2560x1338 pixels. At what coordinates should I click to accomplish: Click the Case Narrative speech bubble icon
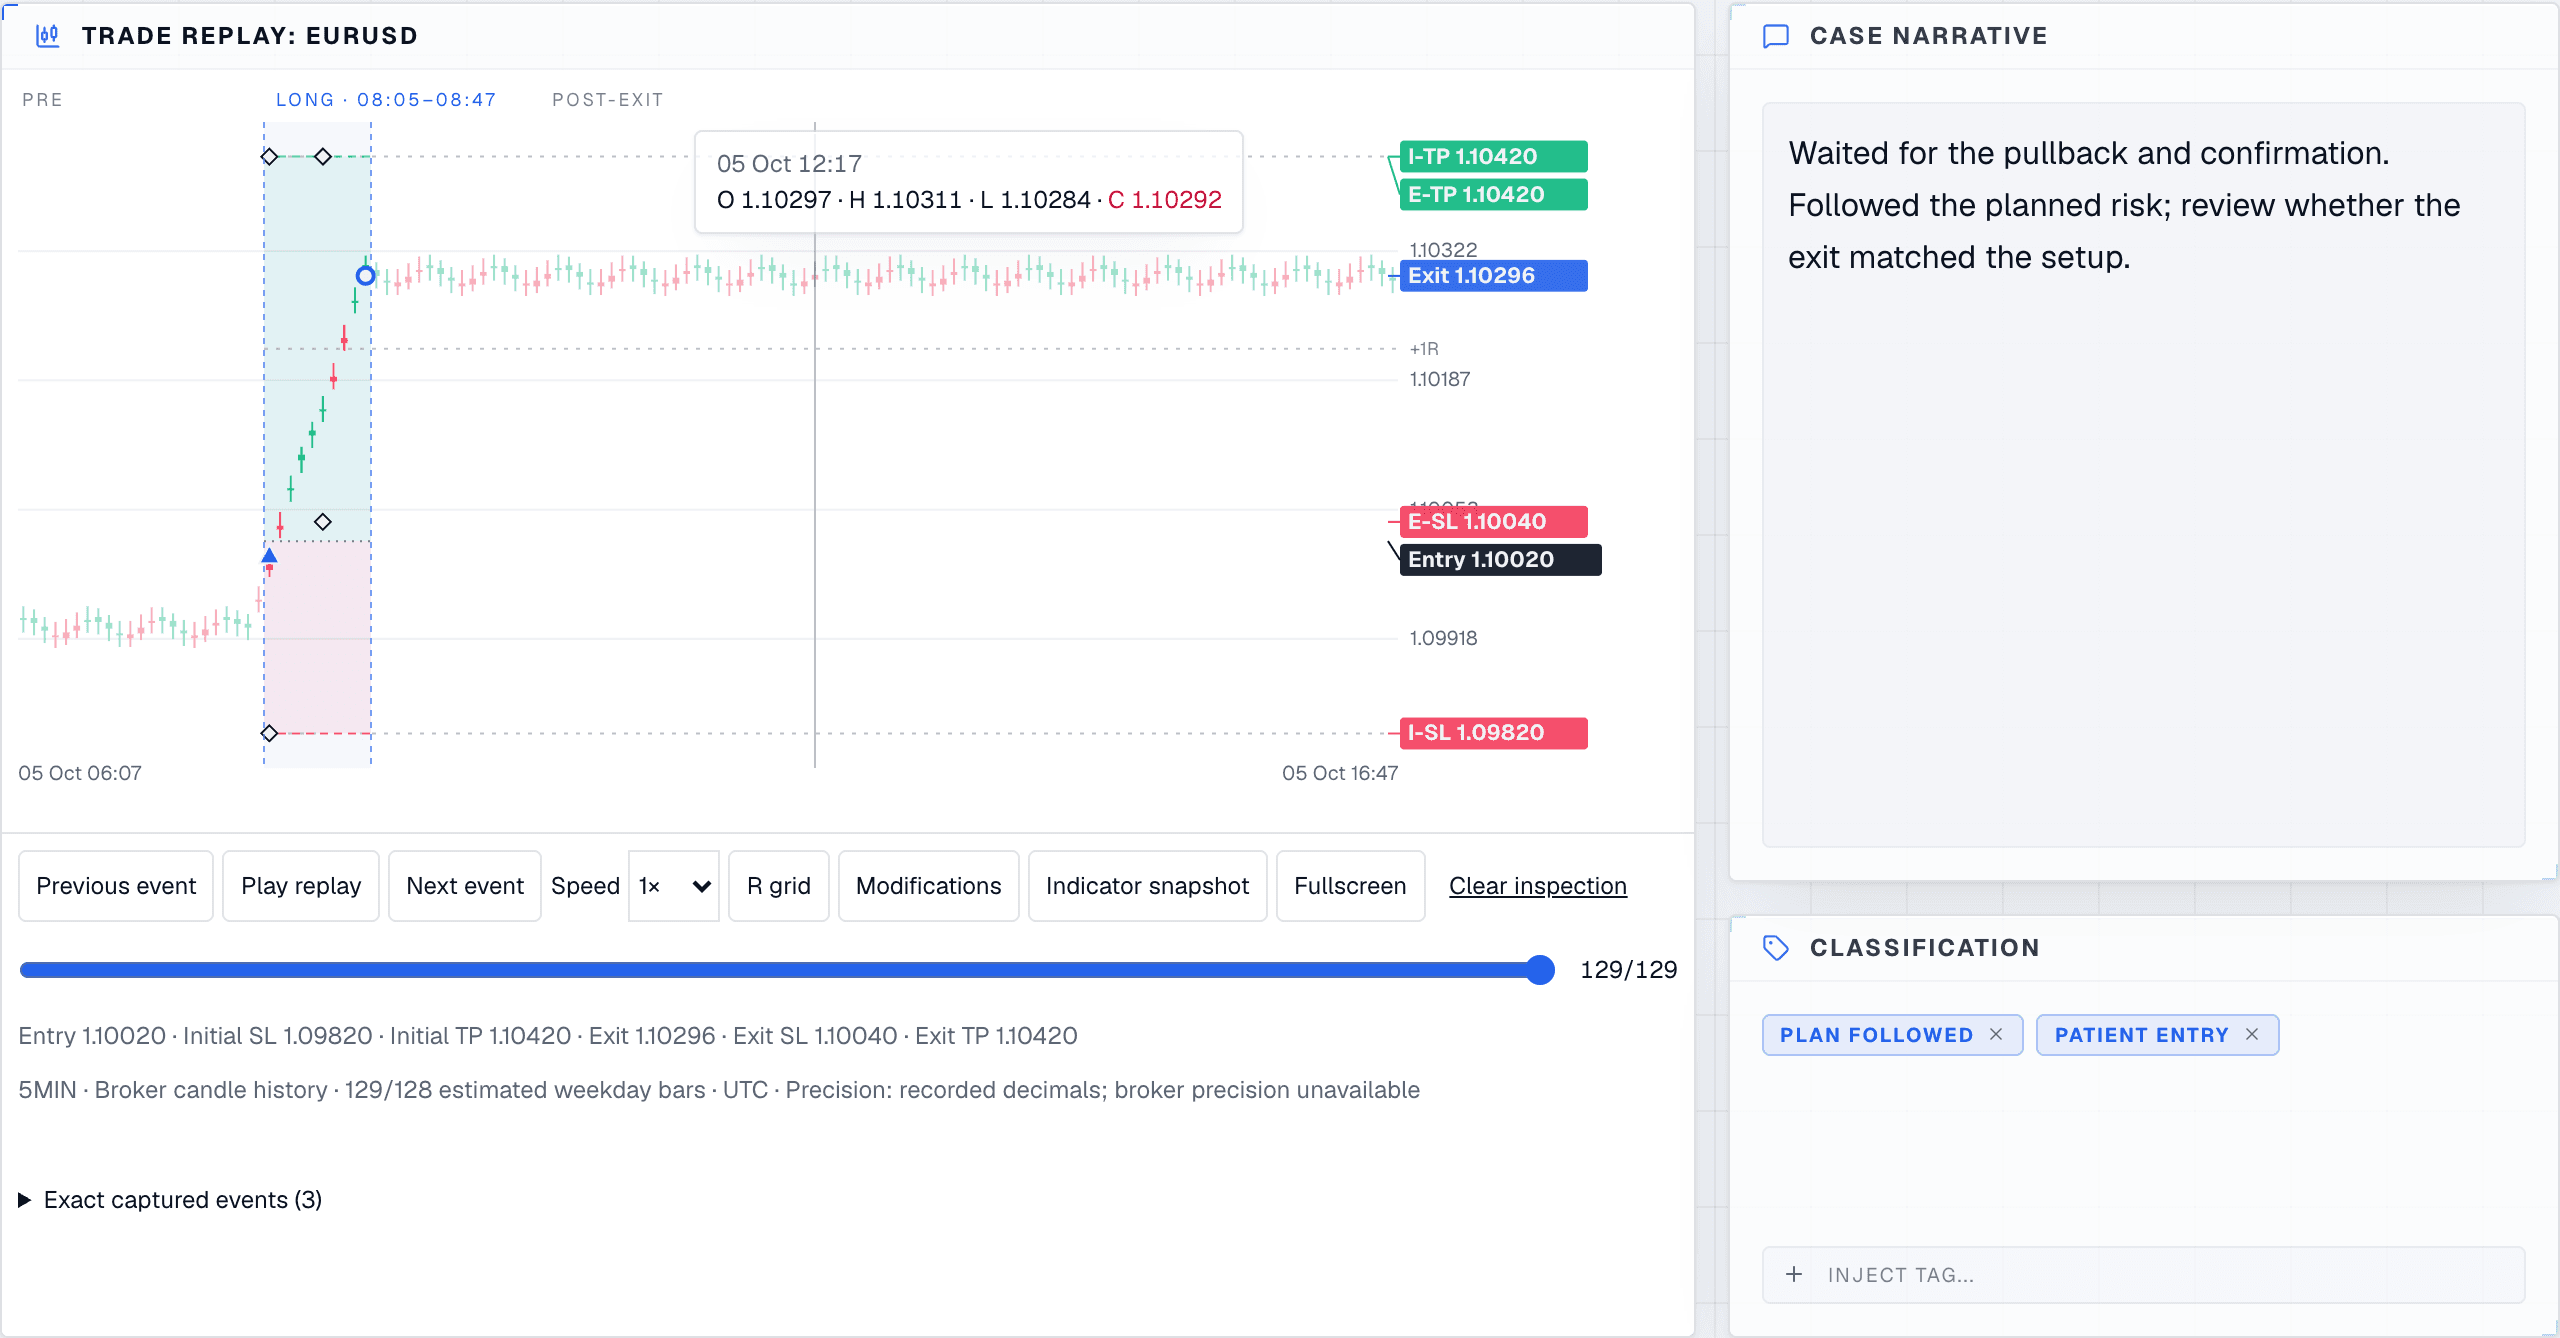click(x=1776, y=36)
